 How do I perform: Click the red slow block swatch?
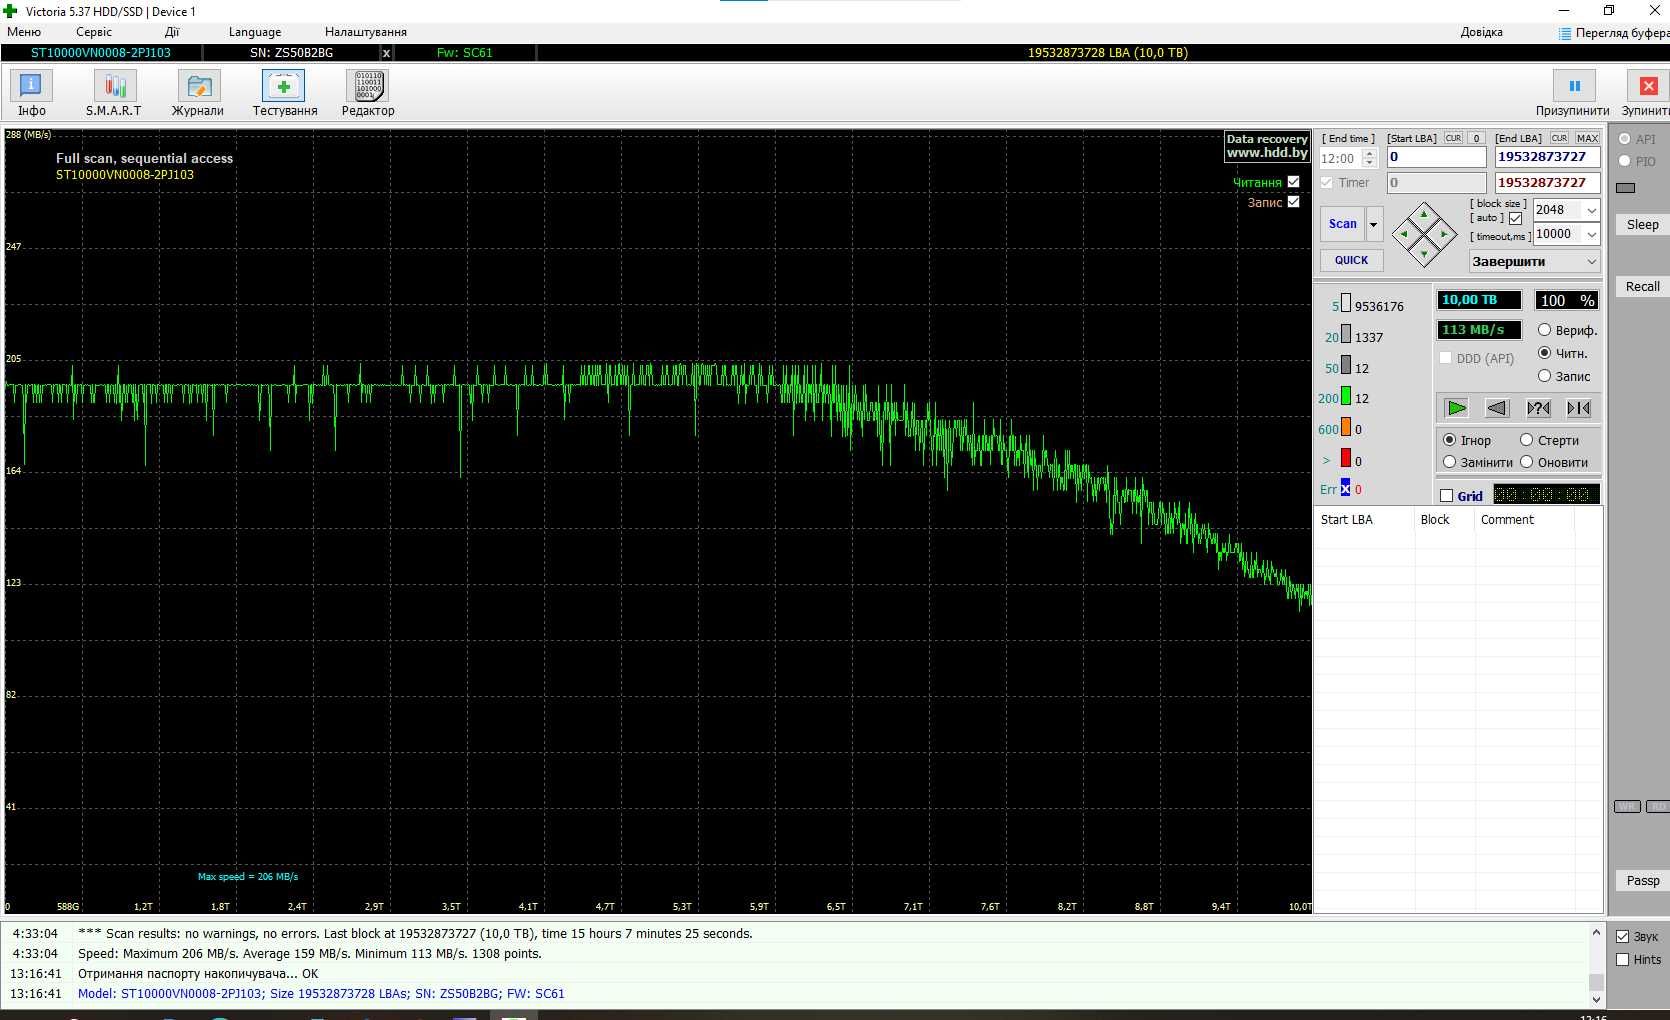click(x=1346, y=458)
